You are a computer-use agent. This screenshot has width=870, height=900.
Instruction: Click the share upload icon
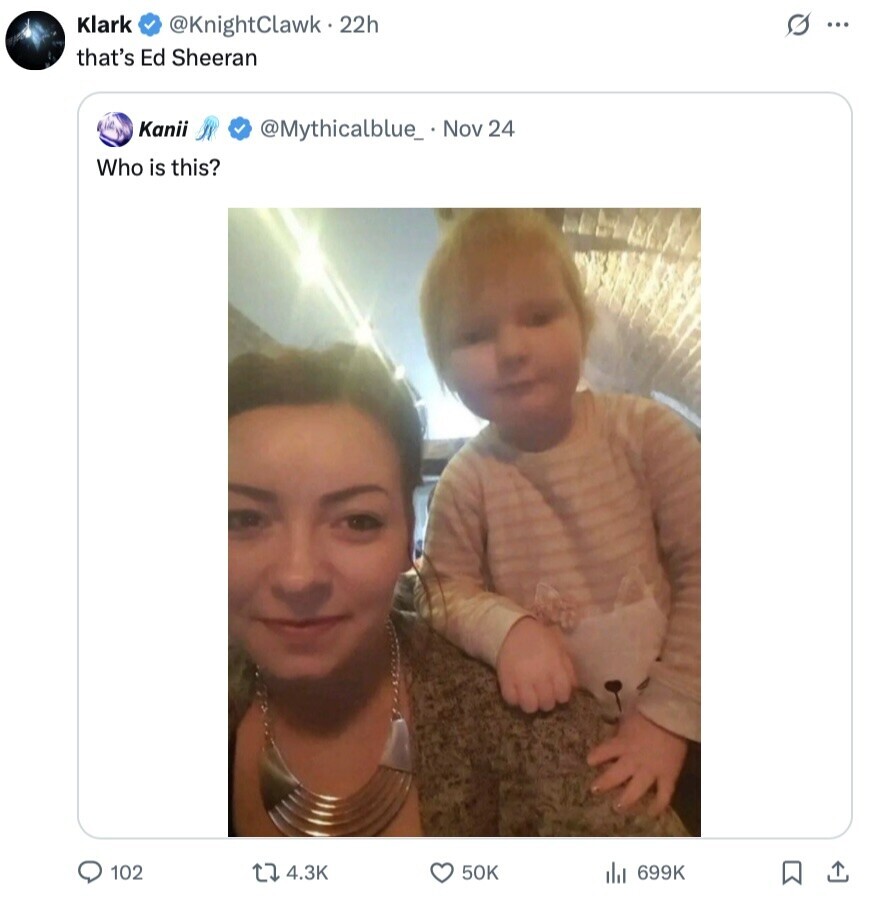836,872
